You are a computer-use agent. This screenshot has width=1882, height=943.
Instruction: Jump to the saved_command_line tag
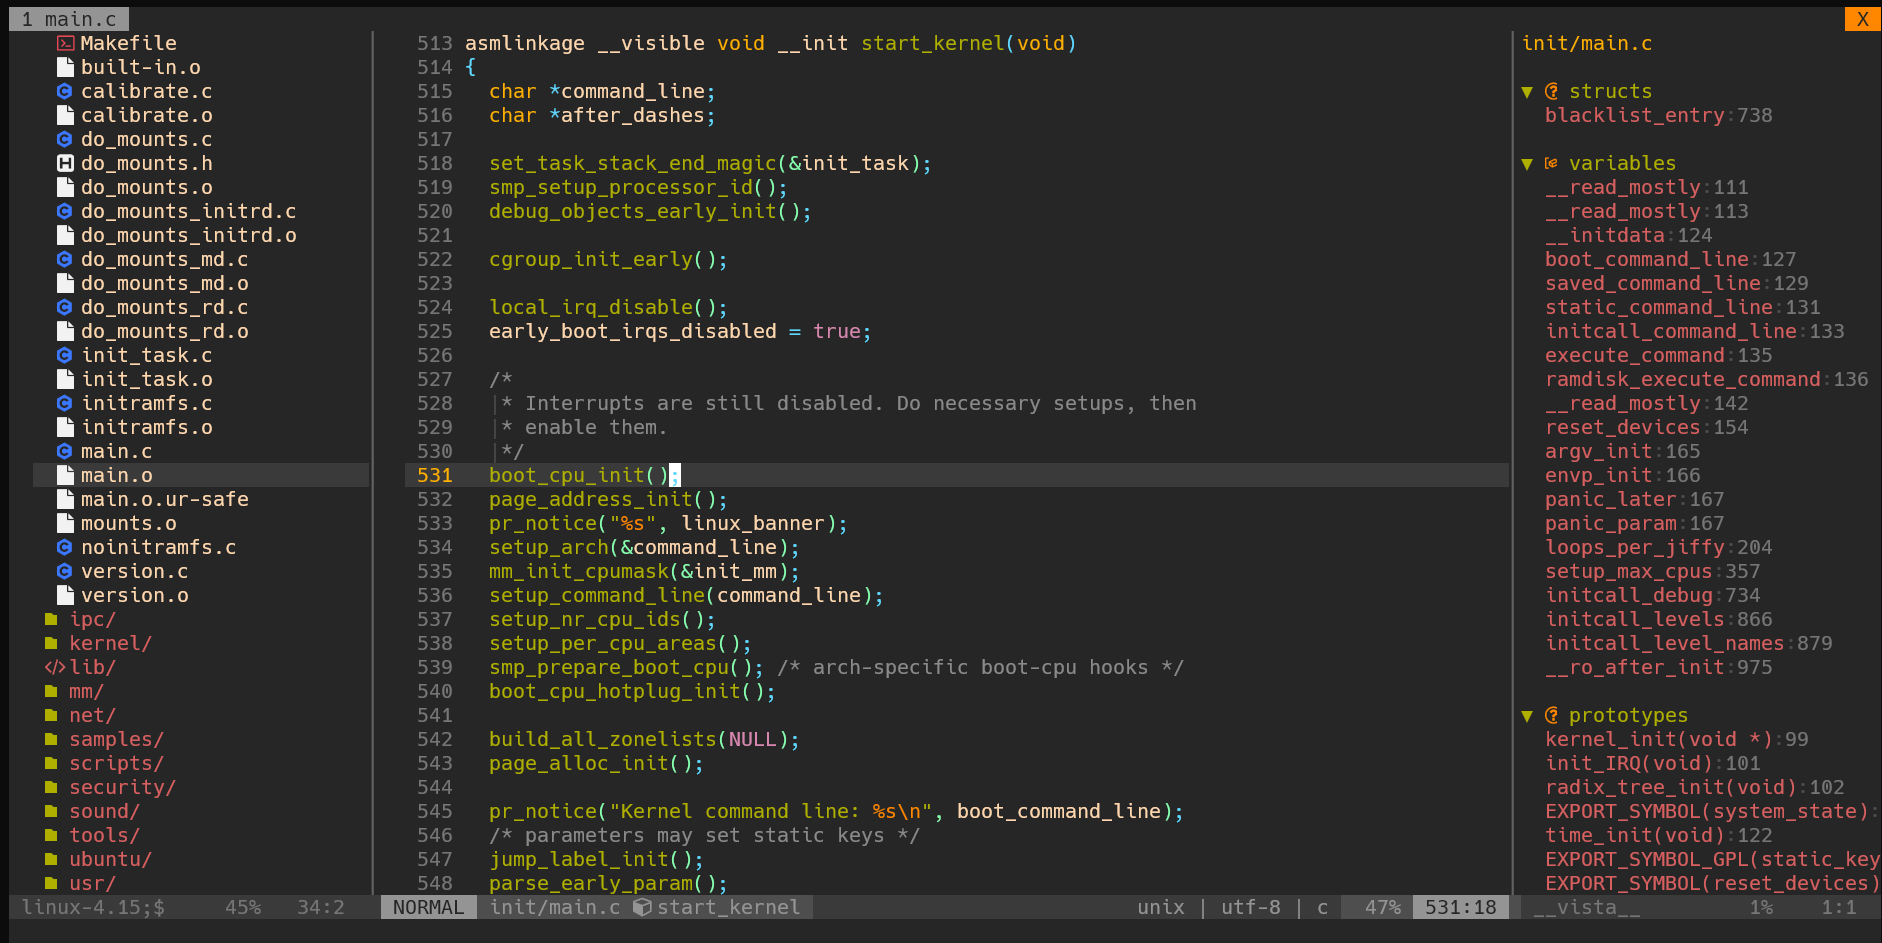point(1652,283)
